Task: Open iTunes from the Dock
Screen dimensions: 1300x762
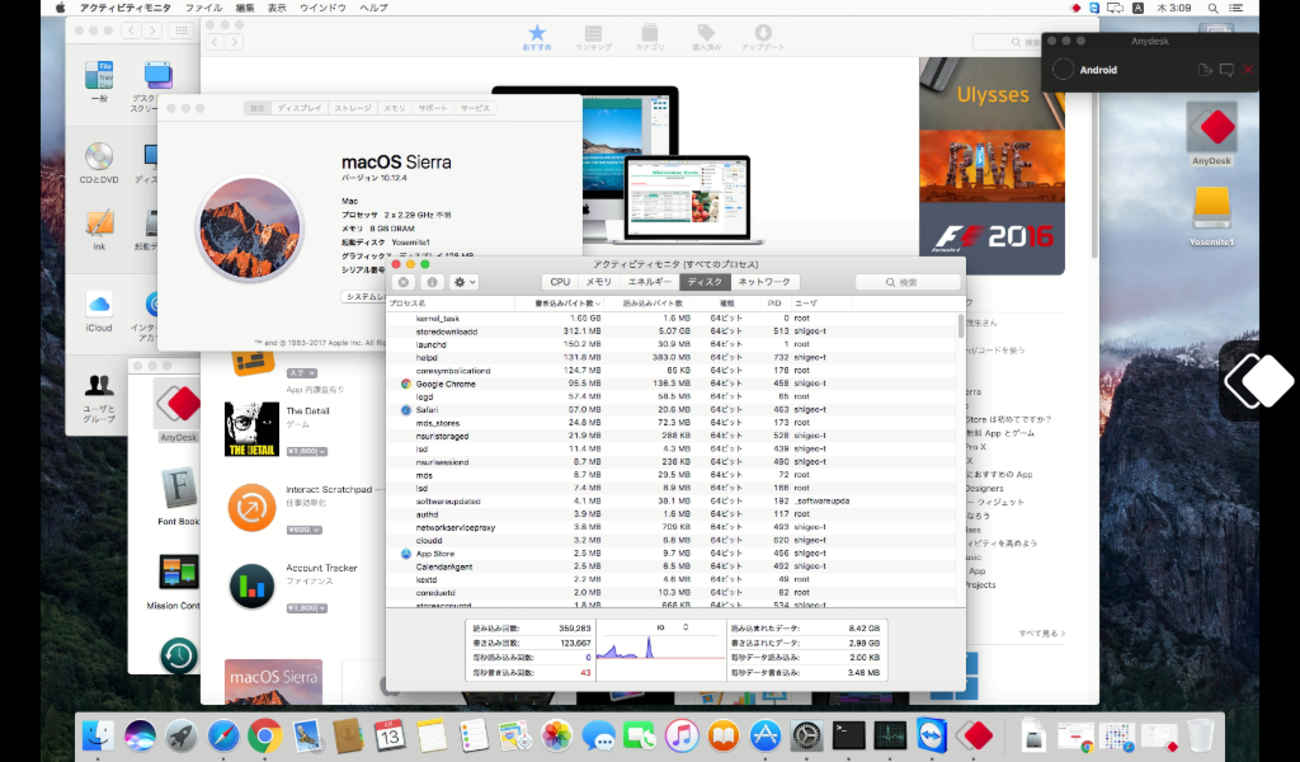Action: (682, 737)
